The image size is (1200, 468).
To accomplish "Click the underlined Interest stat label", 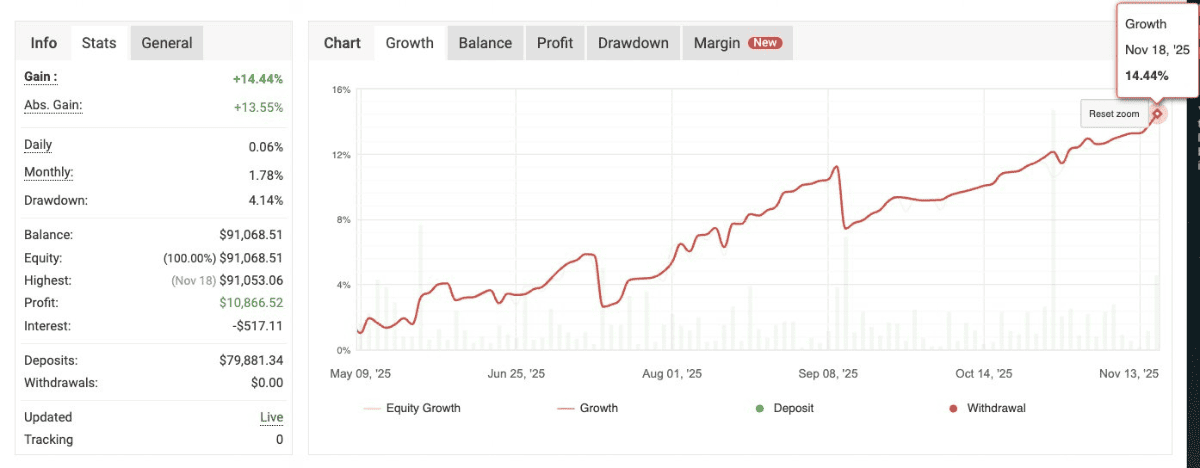I will 48,325.
